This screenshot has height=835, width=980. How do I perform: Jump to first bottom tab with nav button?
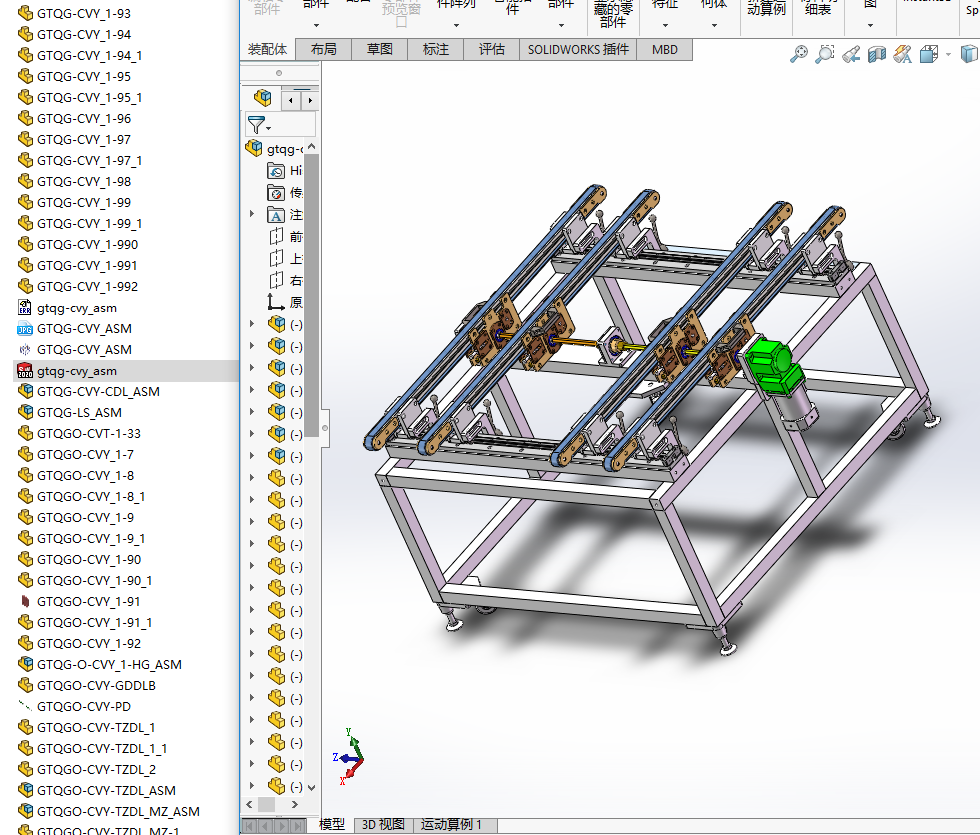(x=249, y=826)
